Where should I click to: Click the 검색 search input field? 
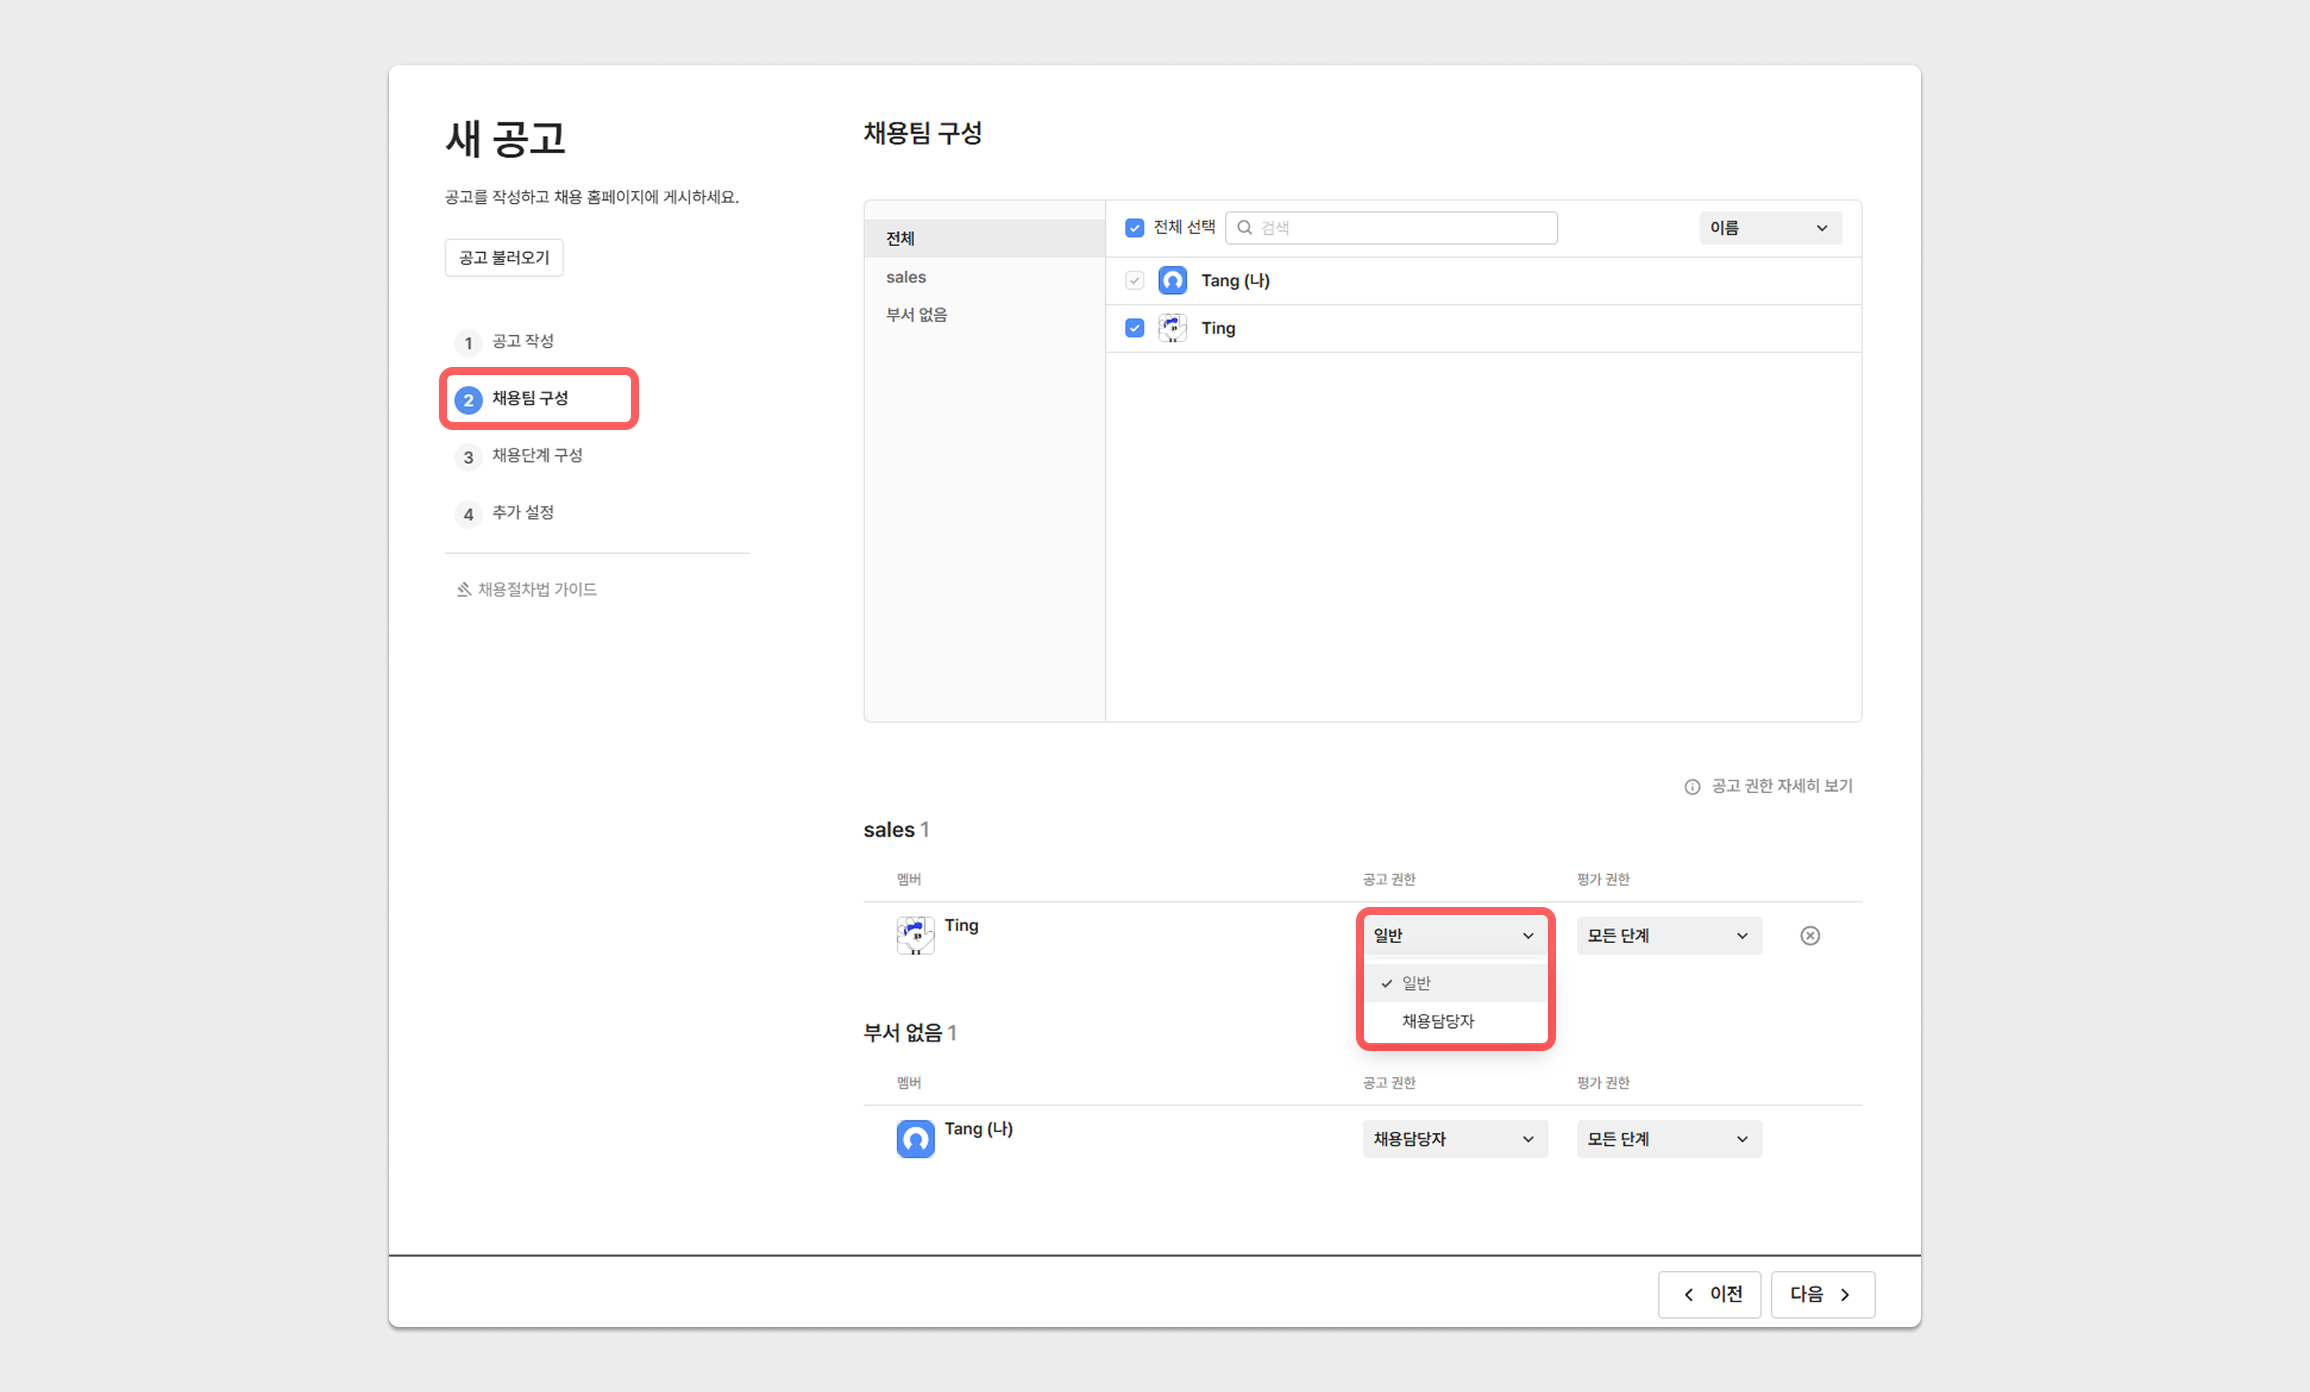click(x=1400, y=228)
